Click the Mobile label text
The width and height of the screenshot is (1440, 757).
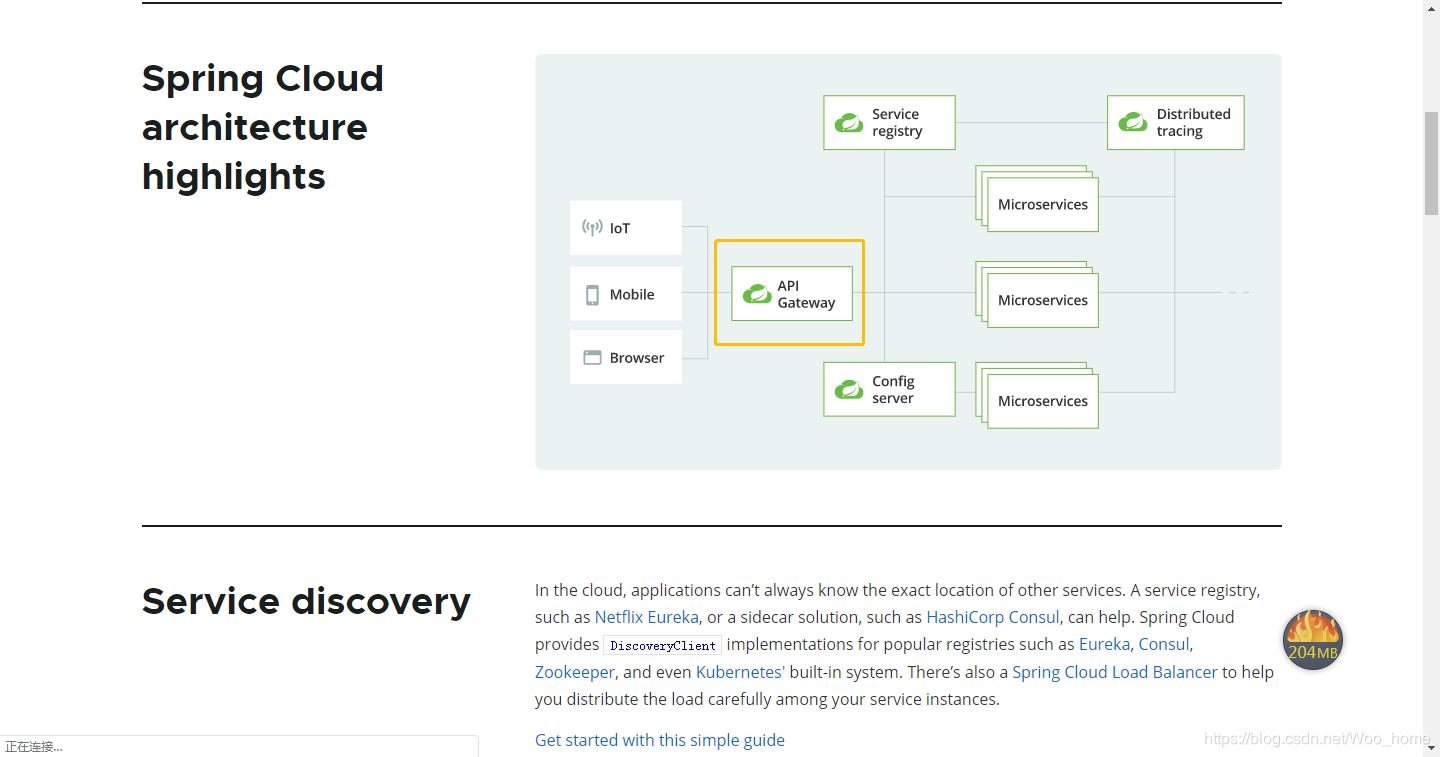point(632,294)
